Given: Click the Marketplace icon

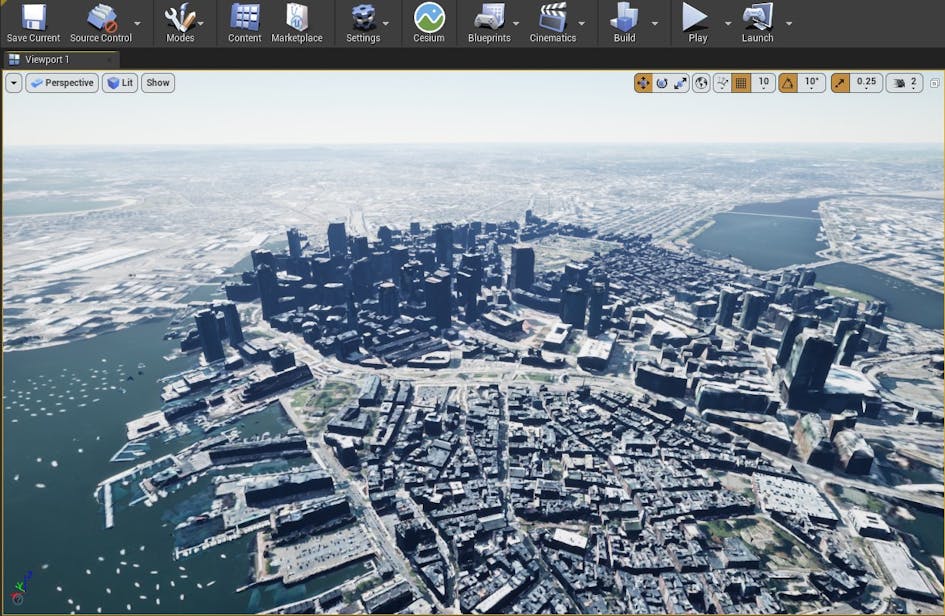Looking at the screenshot, I should click(x=296, y=22).
